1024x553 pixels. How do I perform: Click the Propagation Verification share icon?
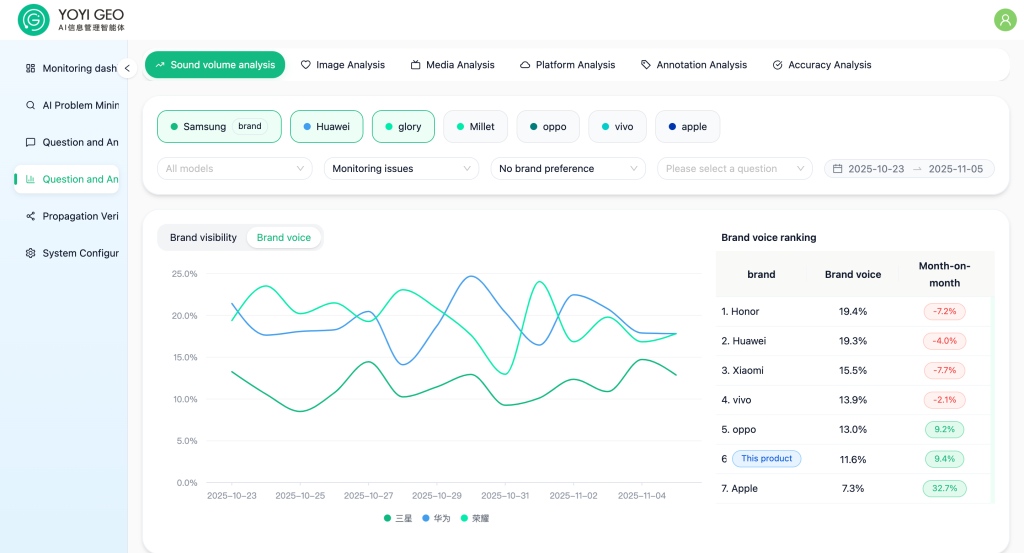coord(31,216)
